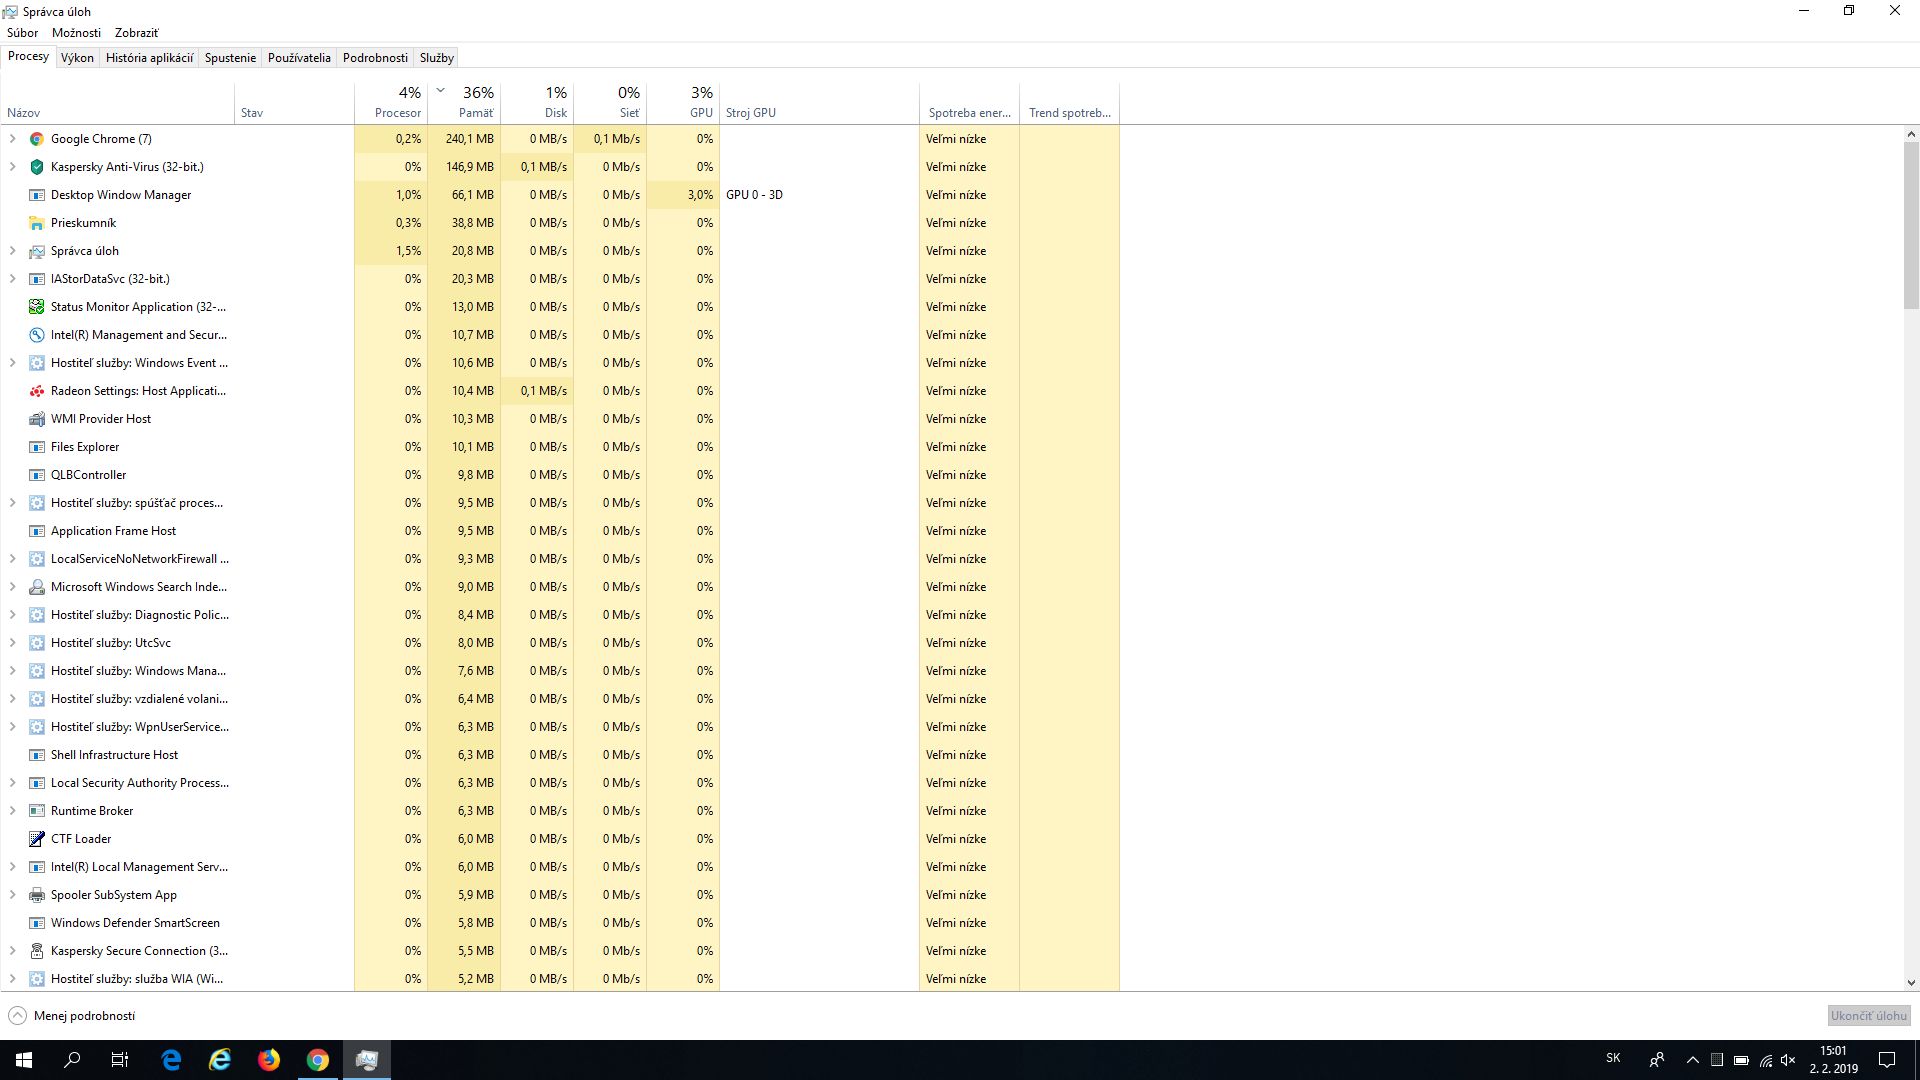Click the Ukončiť úlohu button

click(1868, 1016)
